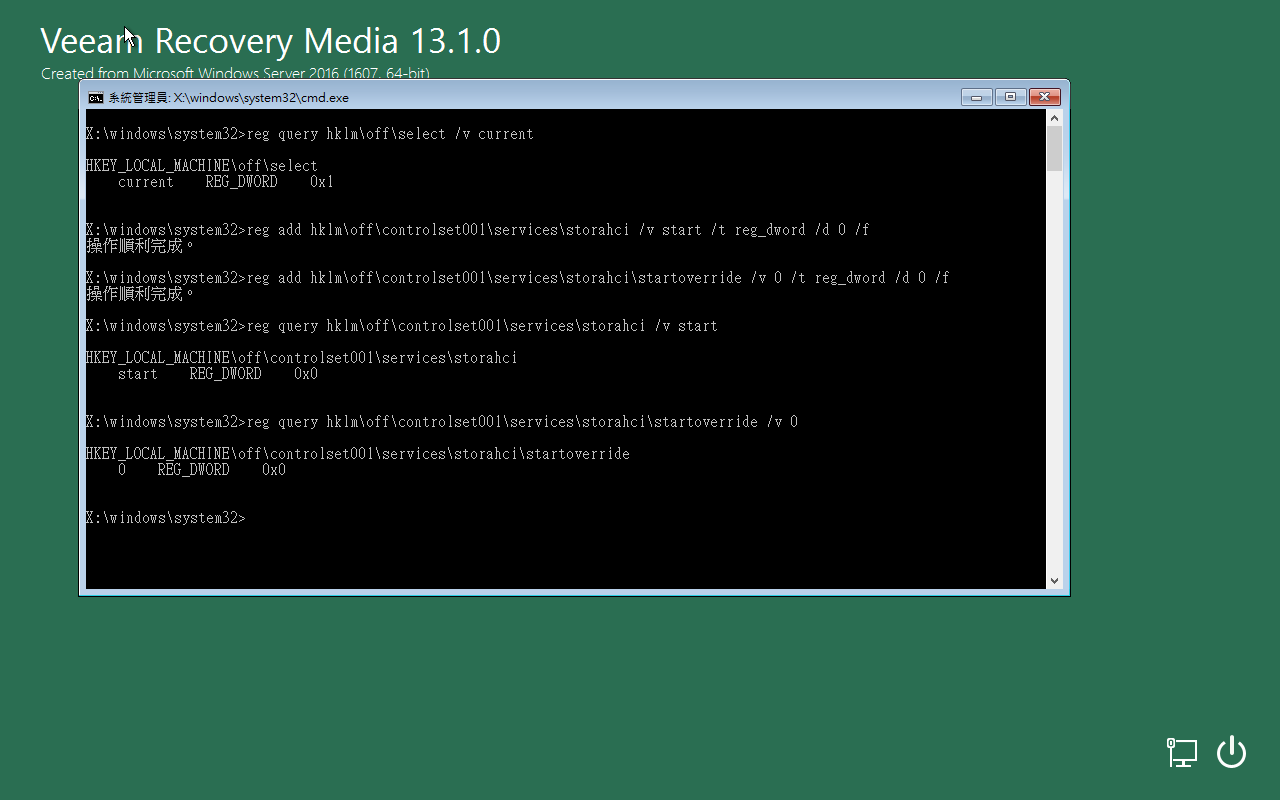Click the "...storahci\startoverride" output key line
The width and height of the screenshot is (1280, 800).
pos(358,454)
